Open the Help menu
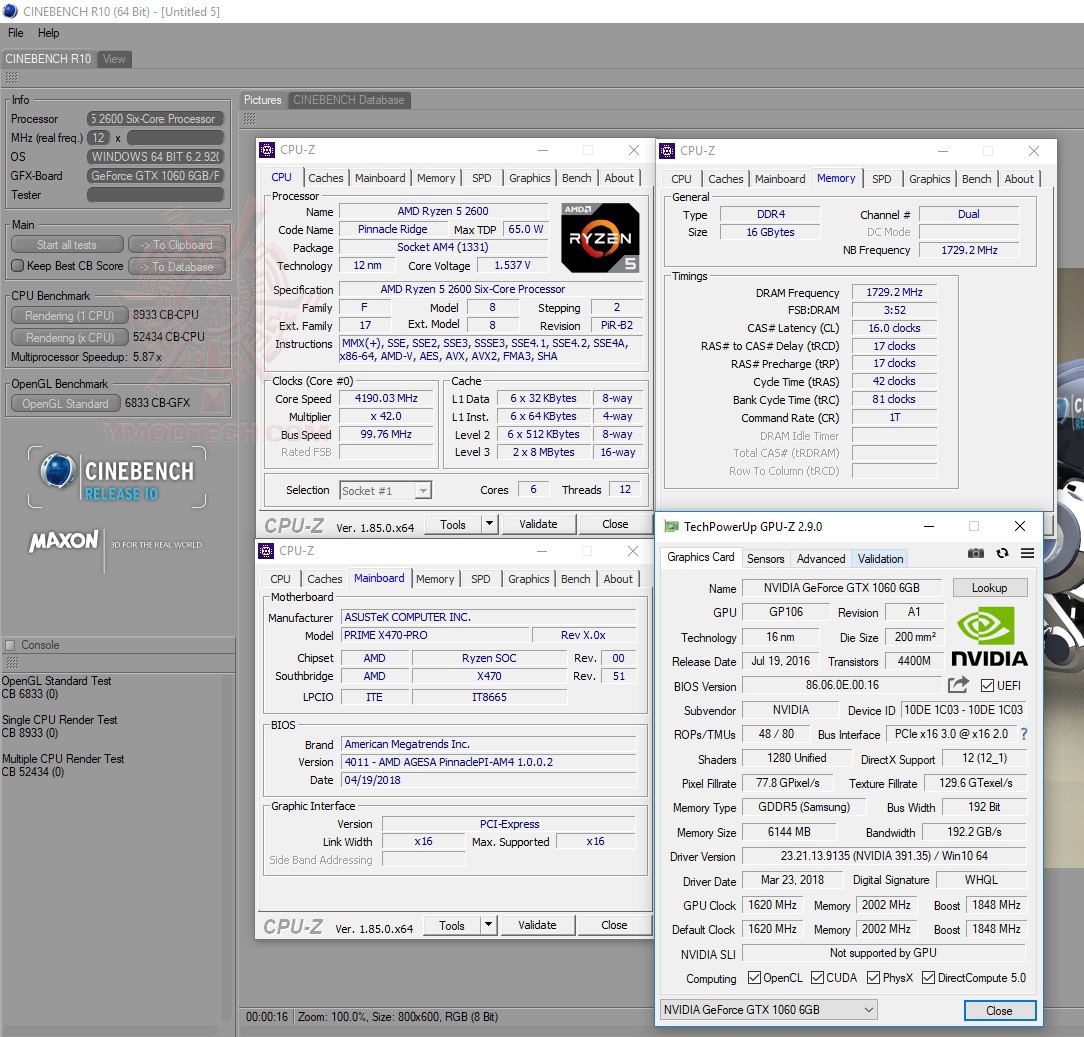Image resolution: width=1084 pixels, height=1037 pixels. (48, 32)
